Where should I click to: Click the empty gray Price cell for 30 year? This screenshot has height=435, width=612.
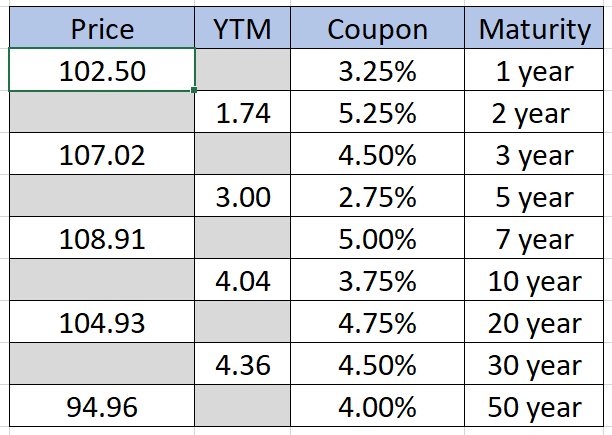(x=102, y=366)
